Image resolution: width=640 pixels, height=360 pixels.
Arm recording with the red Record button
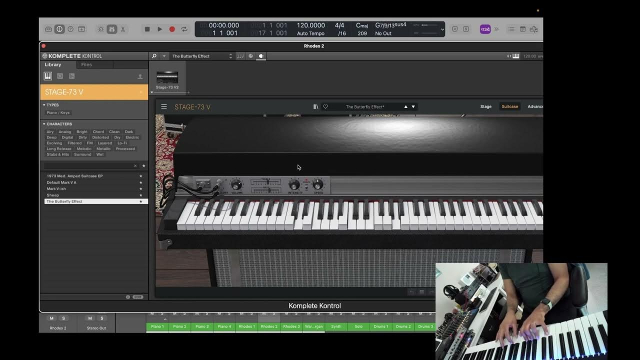point(172,29)
